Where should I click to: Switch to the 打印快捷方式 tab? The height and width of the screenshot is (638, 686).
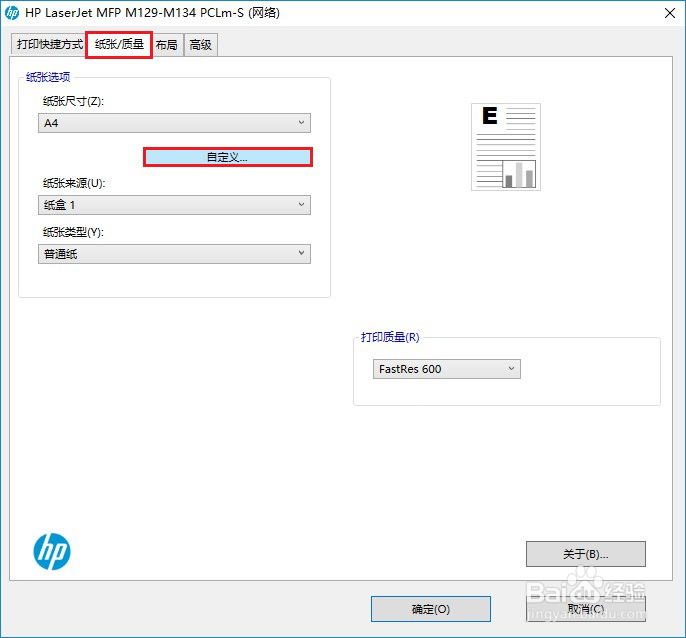point(49,44)
